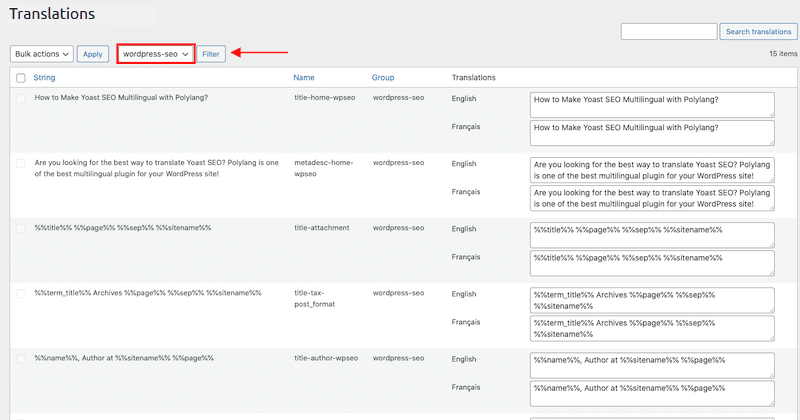Check the box for title-home-wpseo row

tap(21, 98)
